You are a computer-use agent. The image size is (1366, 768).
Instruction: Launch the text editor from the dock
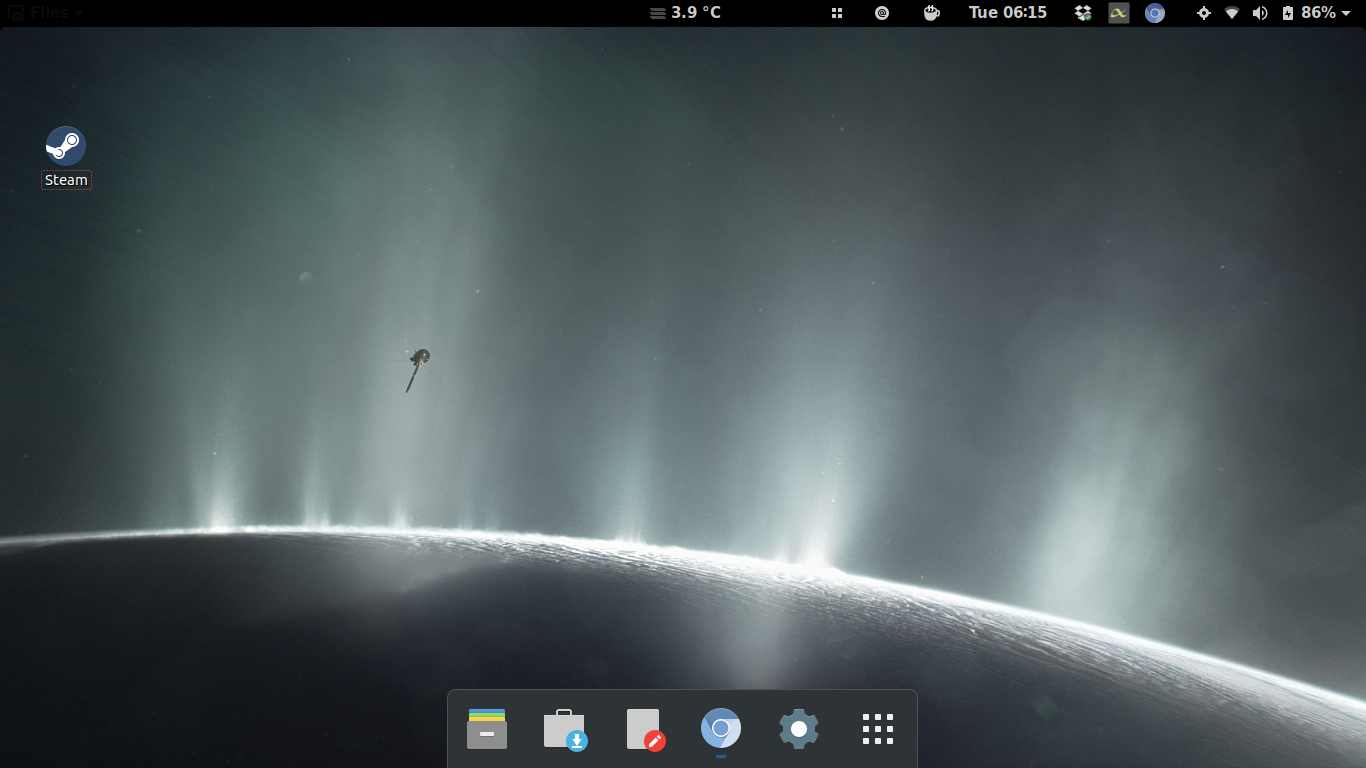click(x=644, y=729)
